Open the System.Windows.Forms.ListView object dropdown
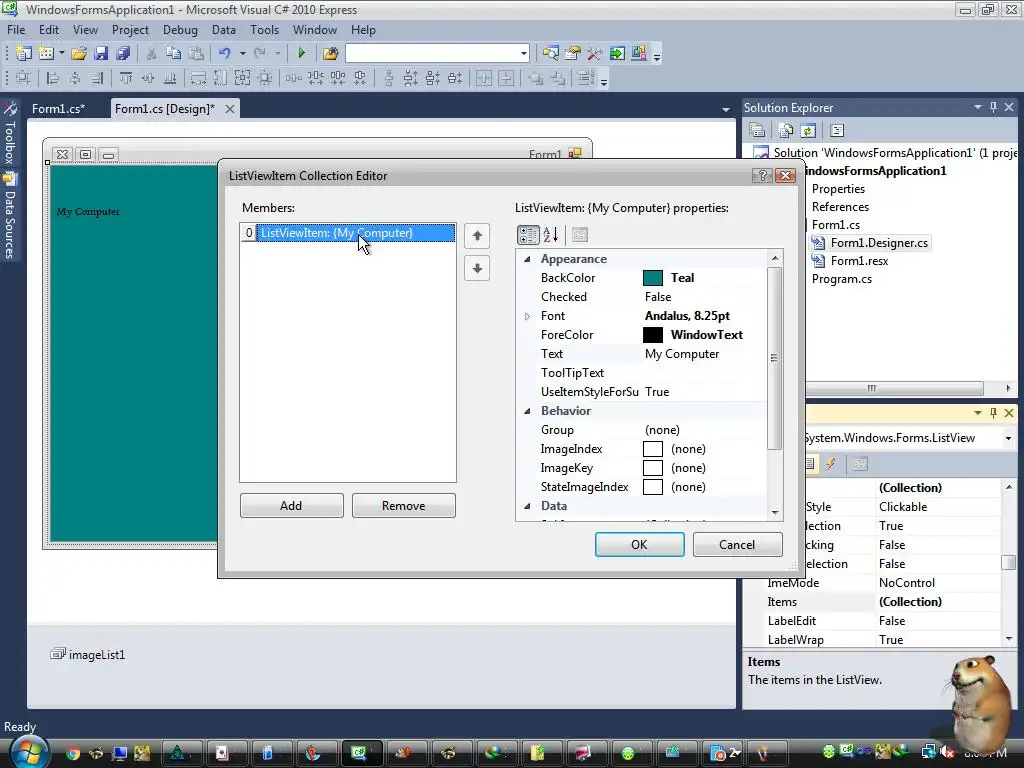Image resolution: width=1024 pixels, height=768 pixels. [x=1008, y=438]
